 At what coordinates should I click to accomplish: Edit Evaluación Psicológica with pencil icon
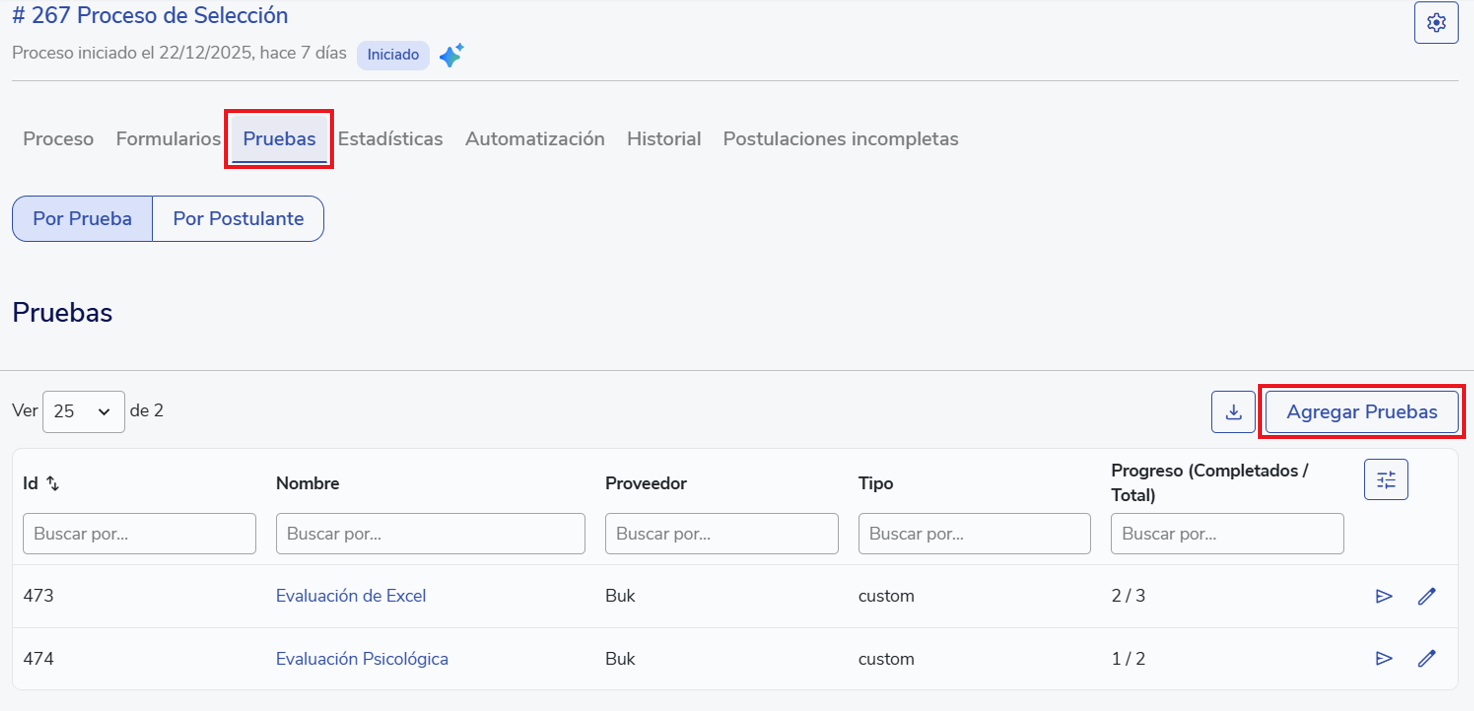(1427, 659)
